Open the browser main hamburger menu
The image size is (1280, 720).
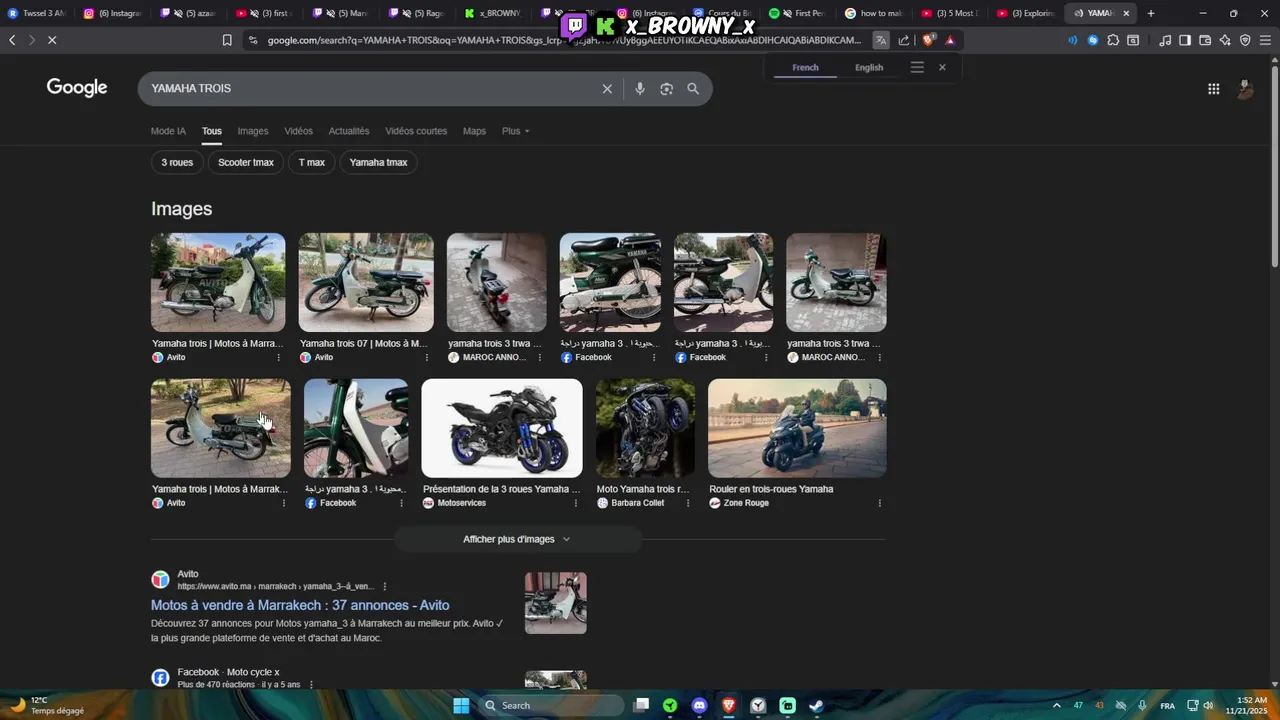[x=1265, y=40]
